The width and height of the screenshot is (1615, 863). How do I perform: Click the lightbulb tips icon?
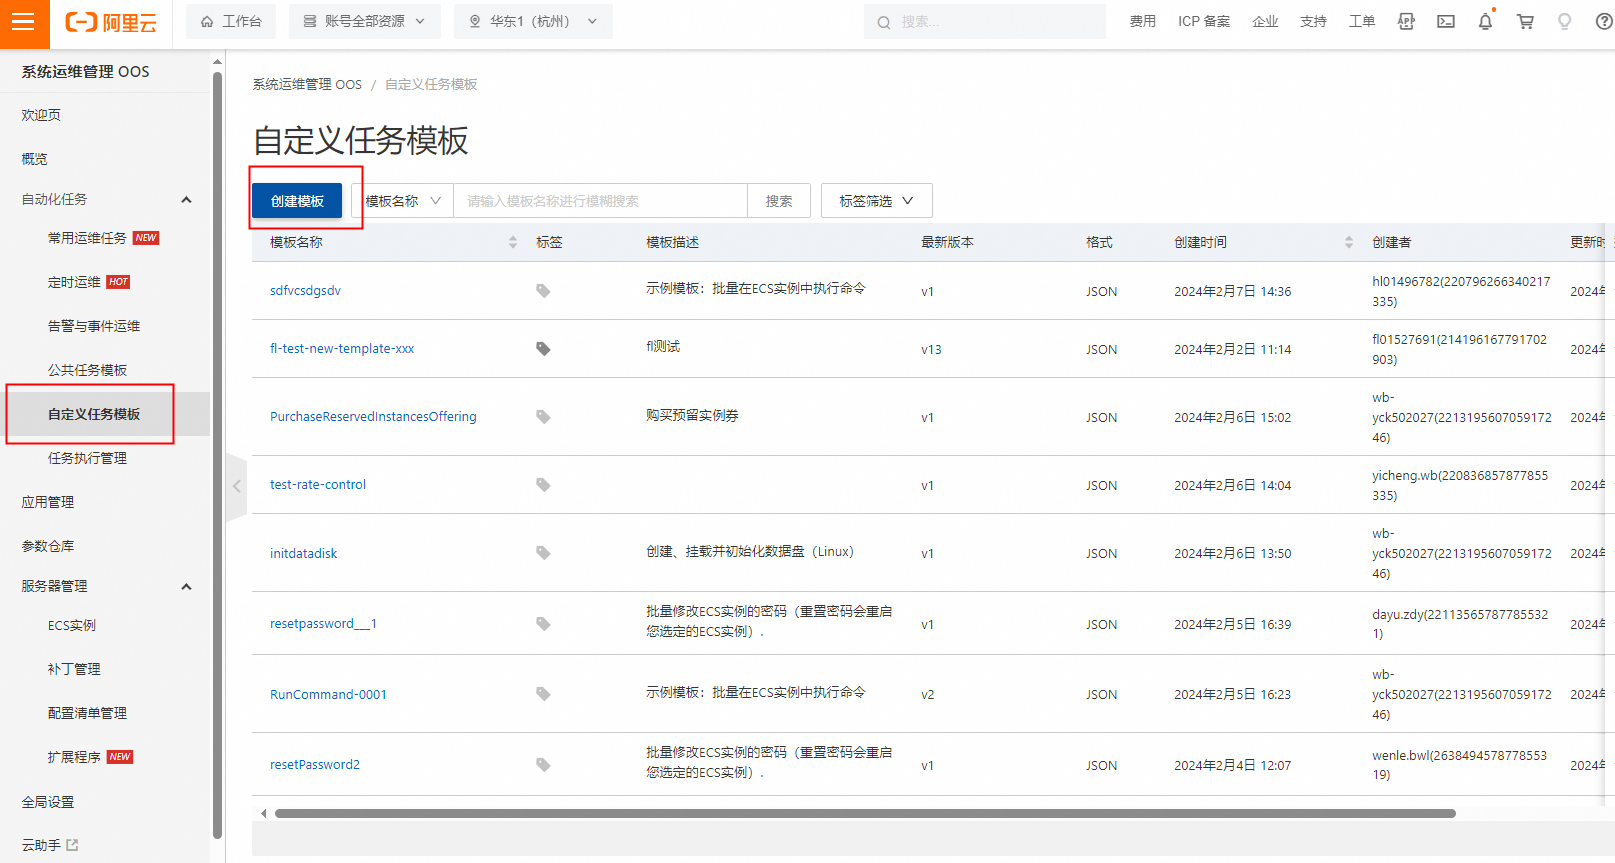(x=1564, y=21)
